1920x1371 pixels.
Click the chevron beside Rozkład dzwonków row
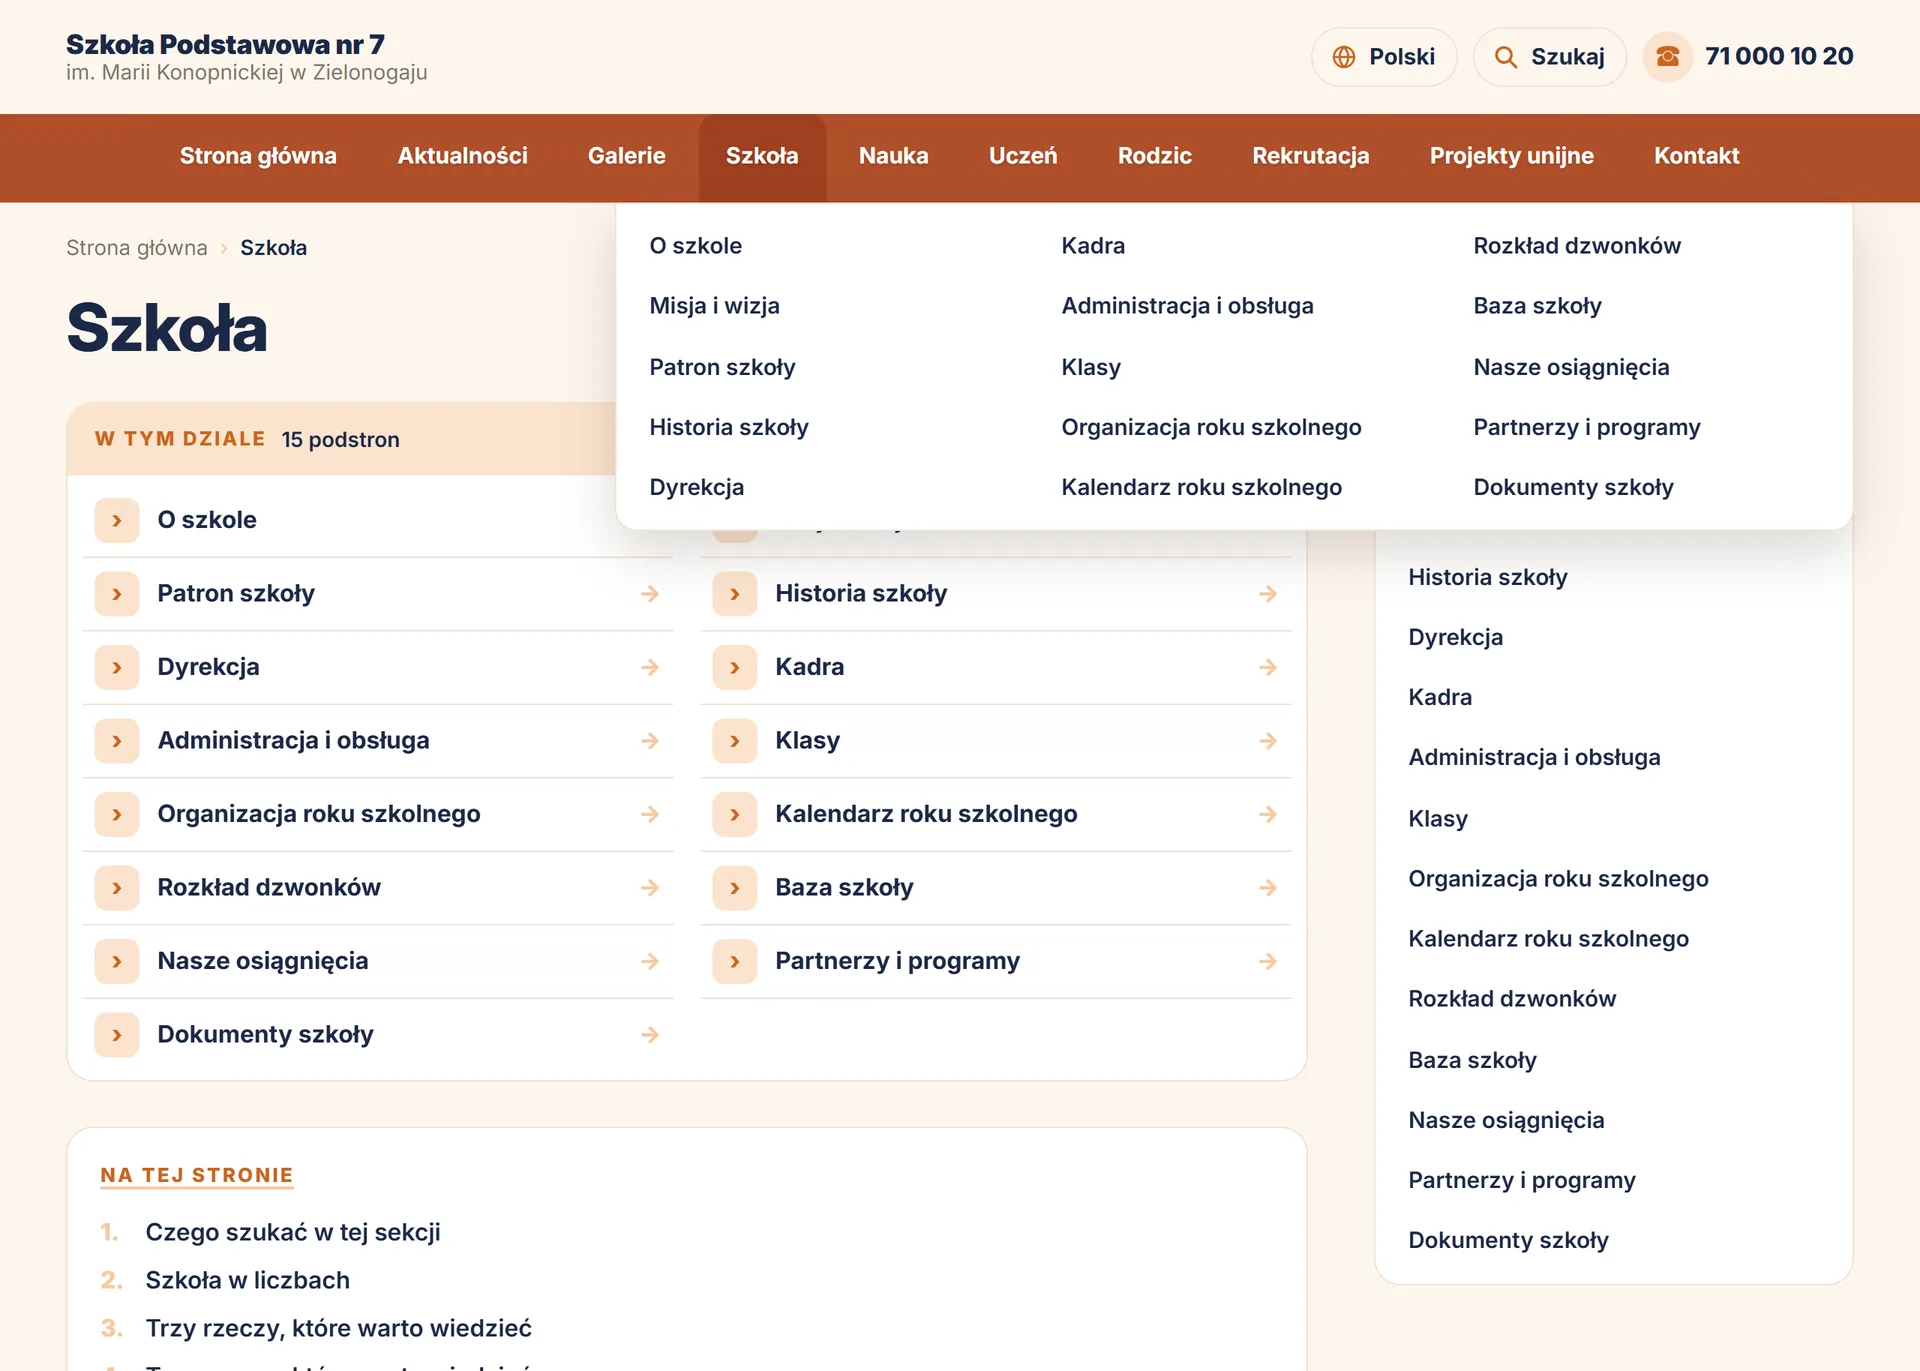point(117,888)
